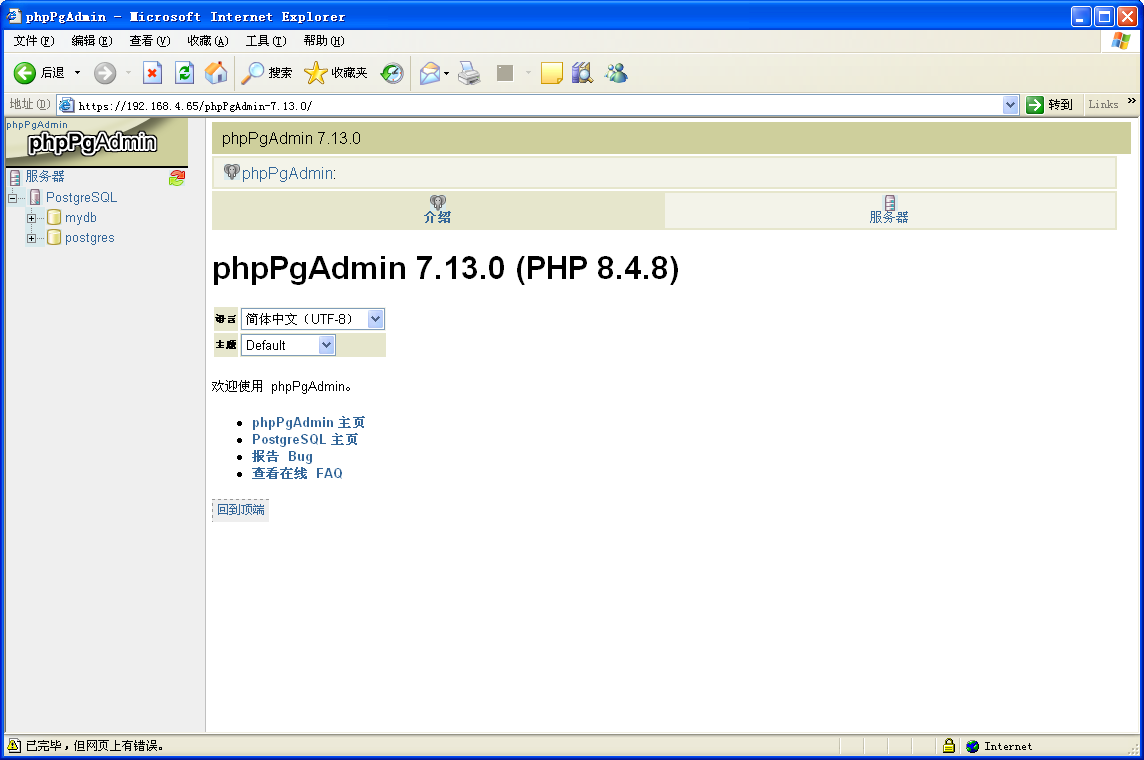Open the yellow Discuss note icon
The image size is (1144, 760).
pos(552,73)
